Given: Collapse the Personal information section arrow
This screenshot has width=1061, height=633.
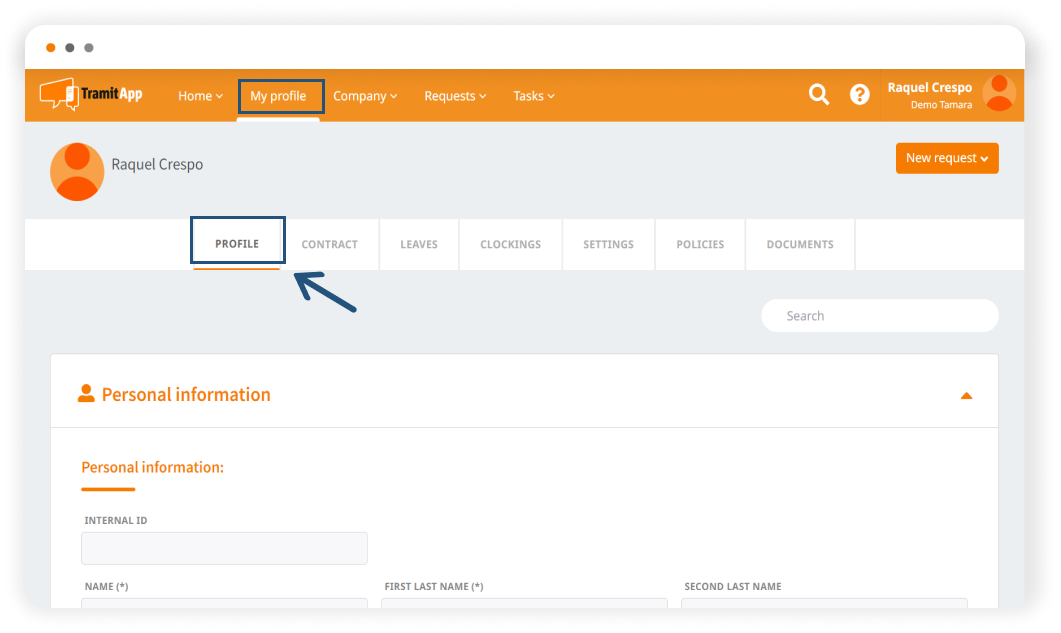Looking at the screenshot, I should [x=966, y=395].
